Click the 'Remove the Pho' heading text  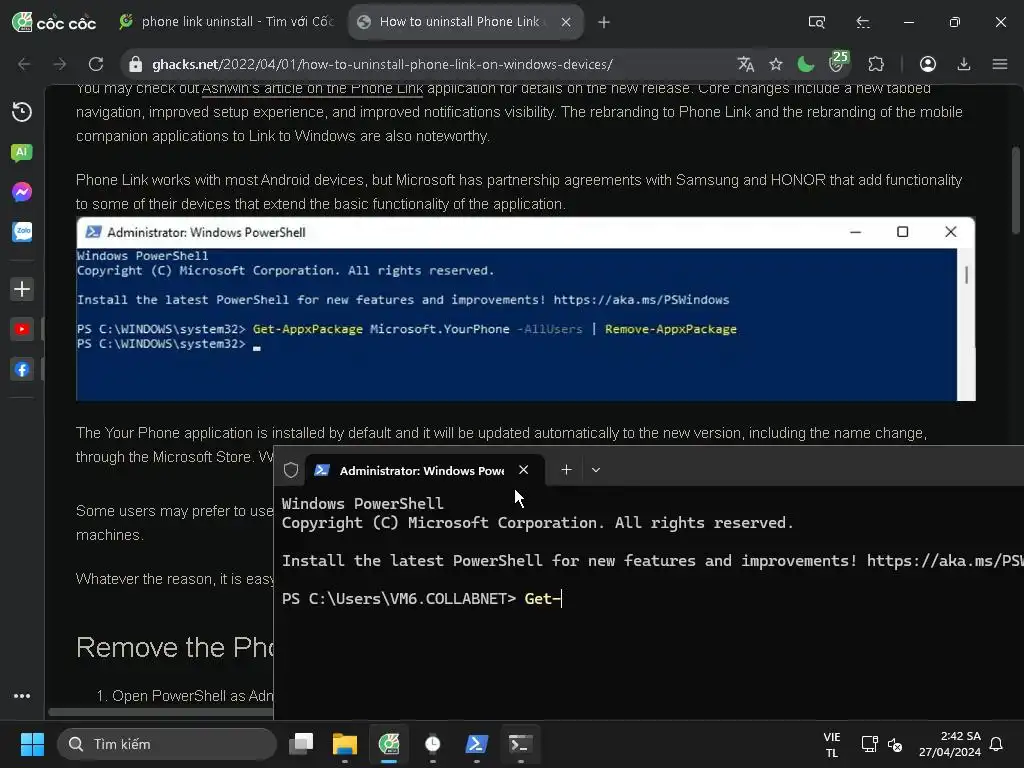point(175,647)
